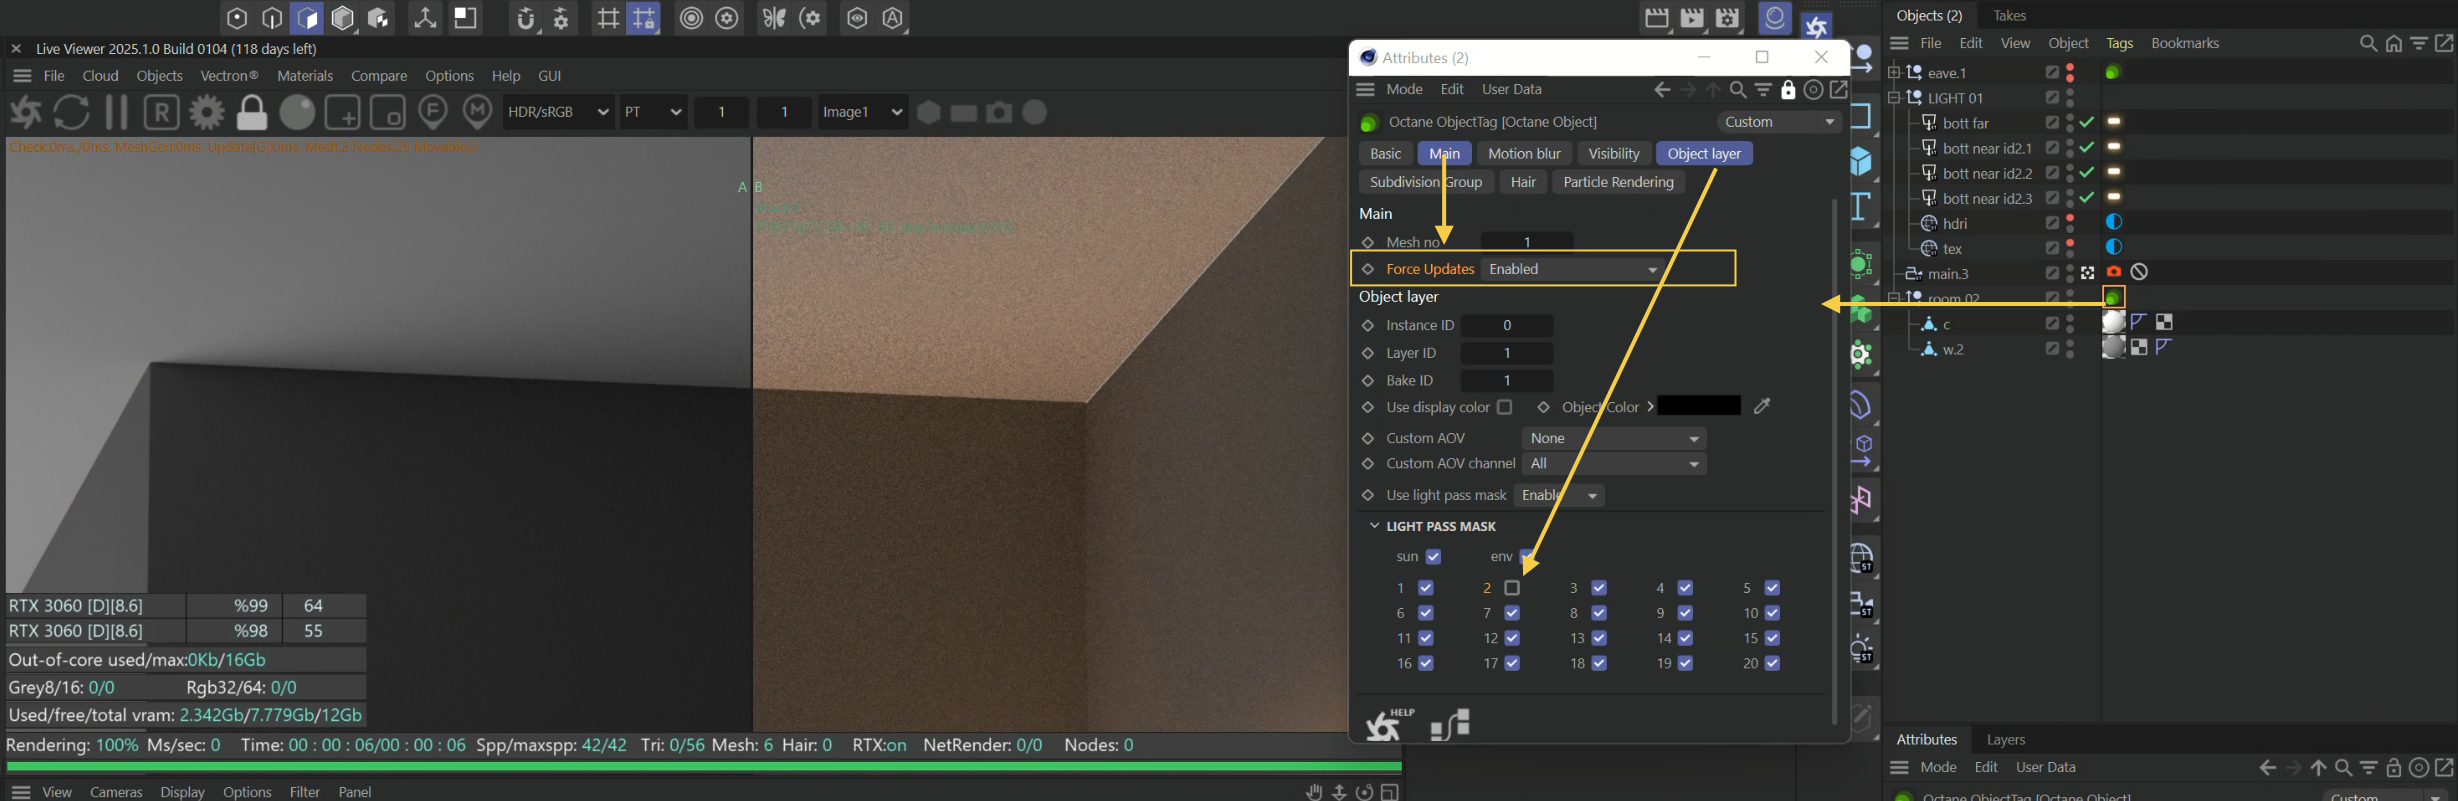
Task: Collapse the LIGHT PASS MASK section
Action: 1374,526
